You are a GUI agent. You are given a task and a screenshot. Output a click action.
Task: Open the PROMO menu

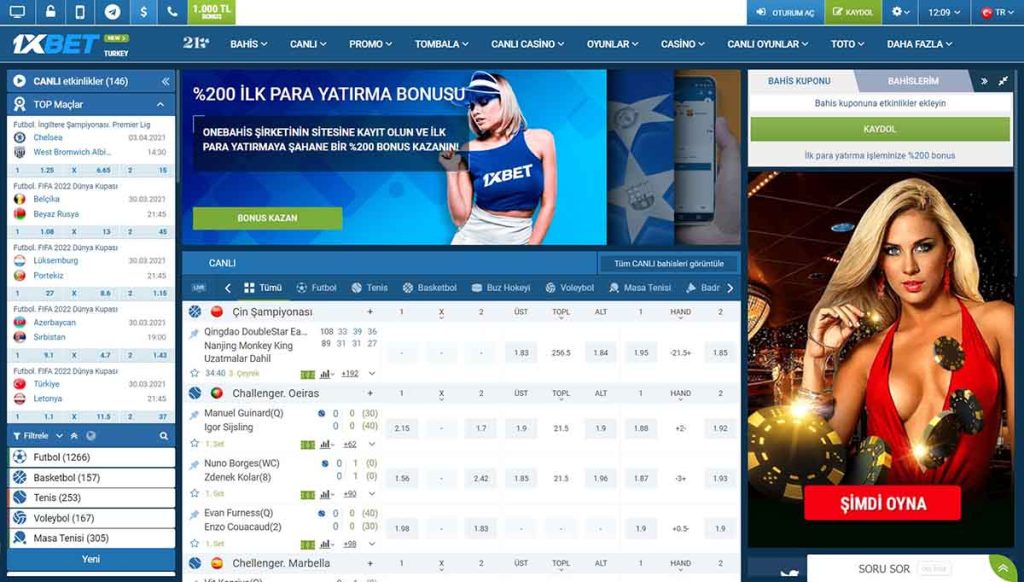[x=370, y=44]
